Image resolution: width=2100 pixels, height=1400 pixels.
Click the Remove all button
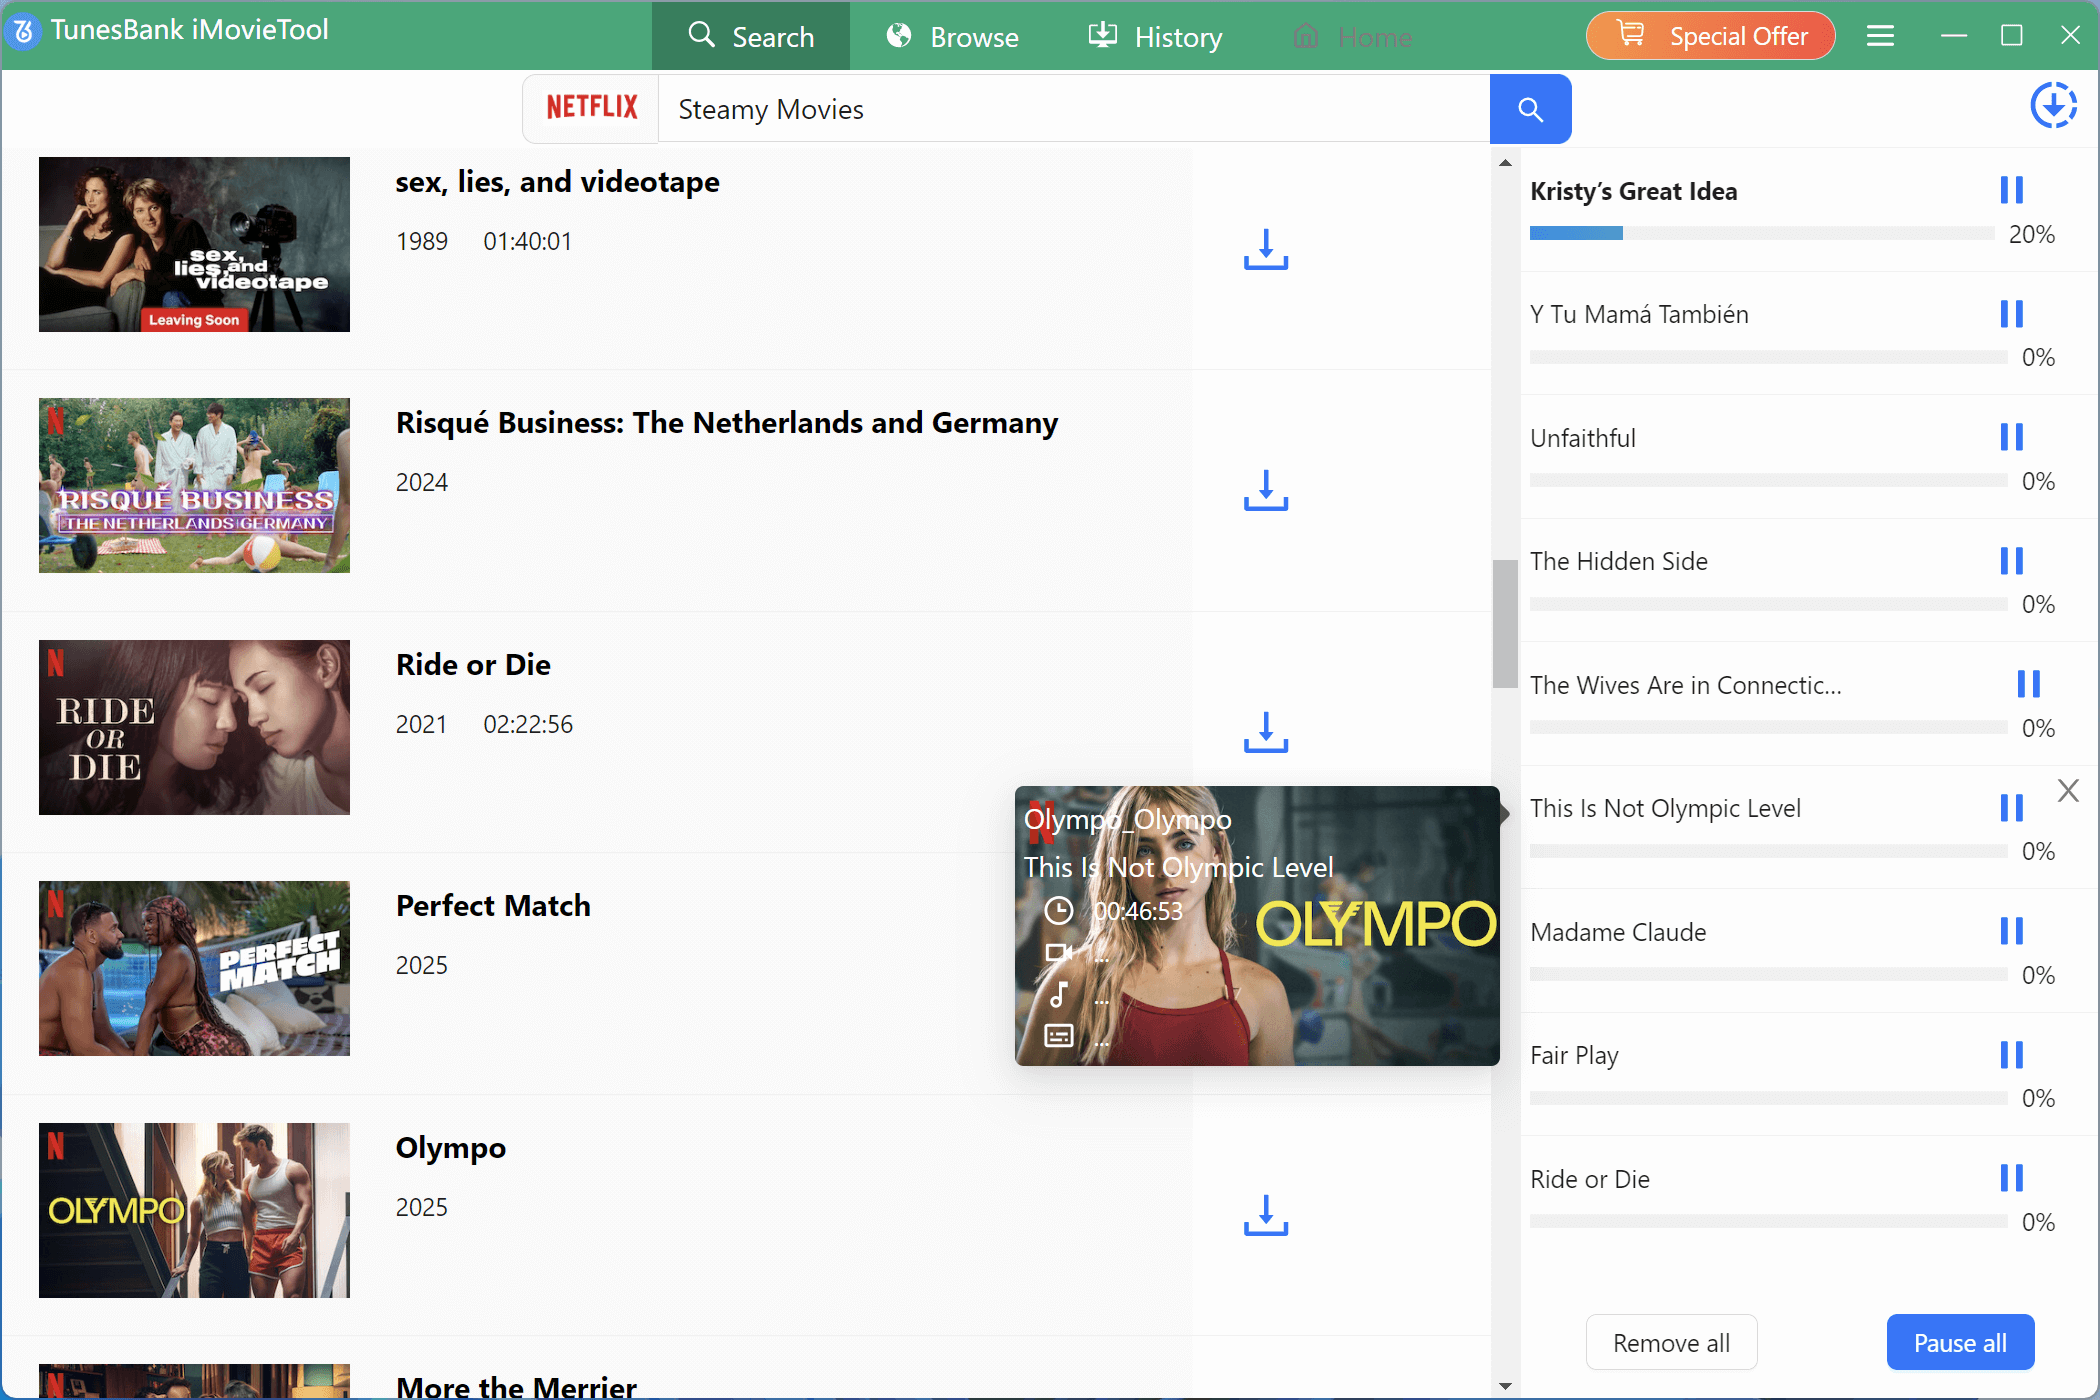pos(1671,1342)
